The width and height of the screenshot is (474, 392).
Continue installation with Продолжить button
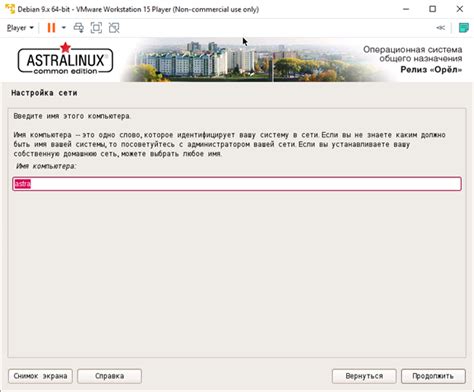point(433,376)
